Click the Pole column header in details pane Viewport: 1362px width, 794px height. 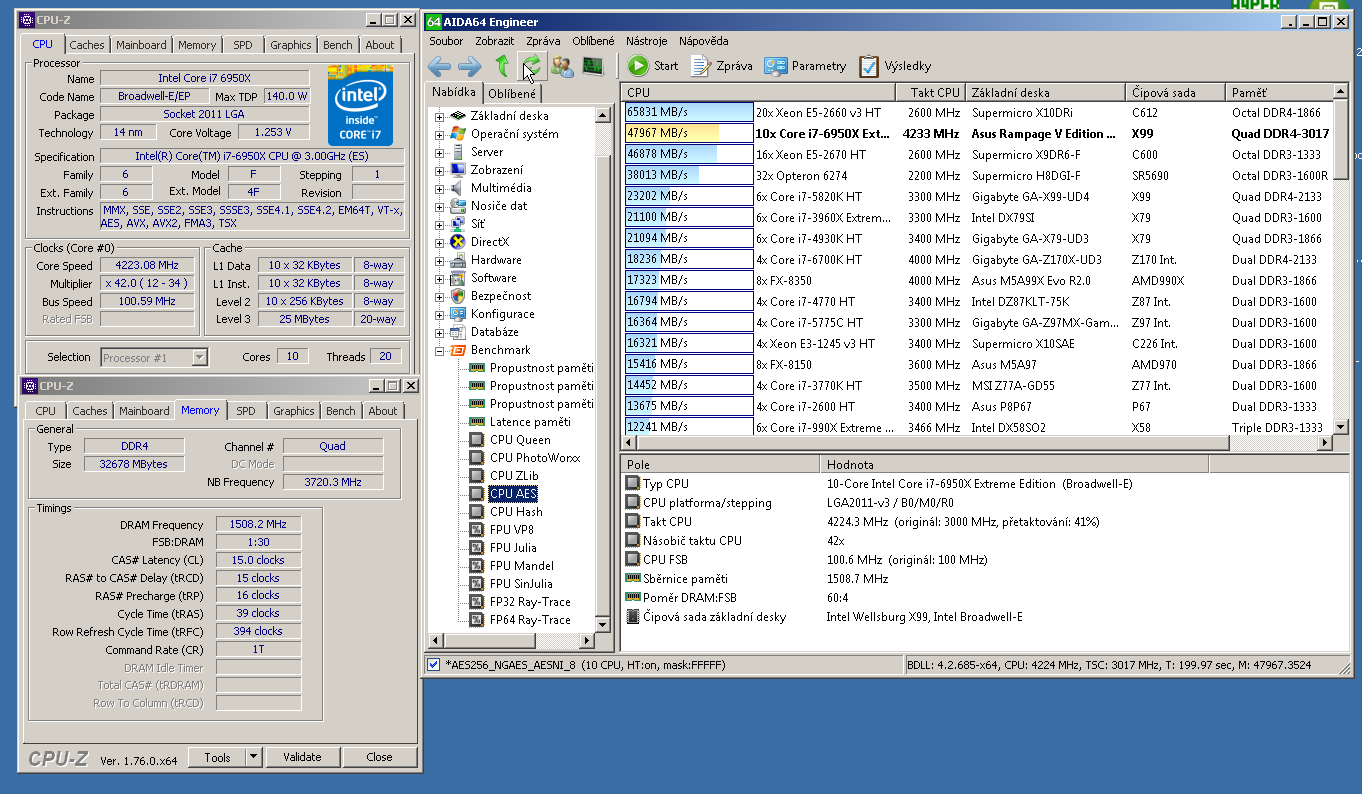[x=721, y=465]
